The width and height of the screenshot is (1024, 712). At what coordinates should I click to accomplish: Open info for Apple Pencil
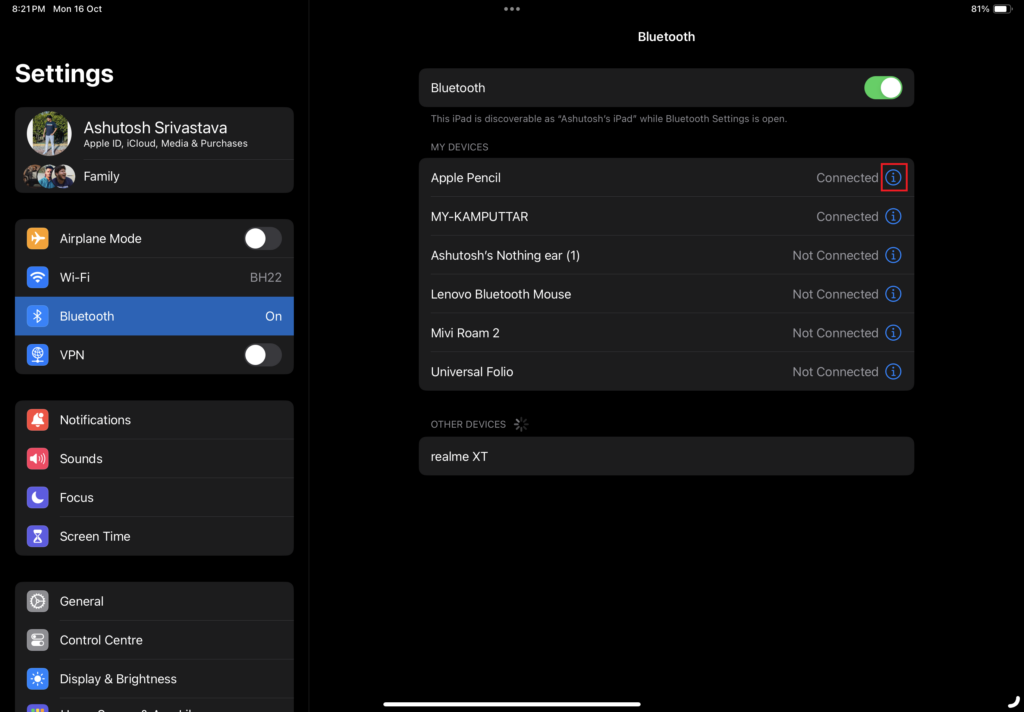point(893,178)
